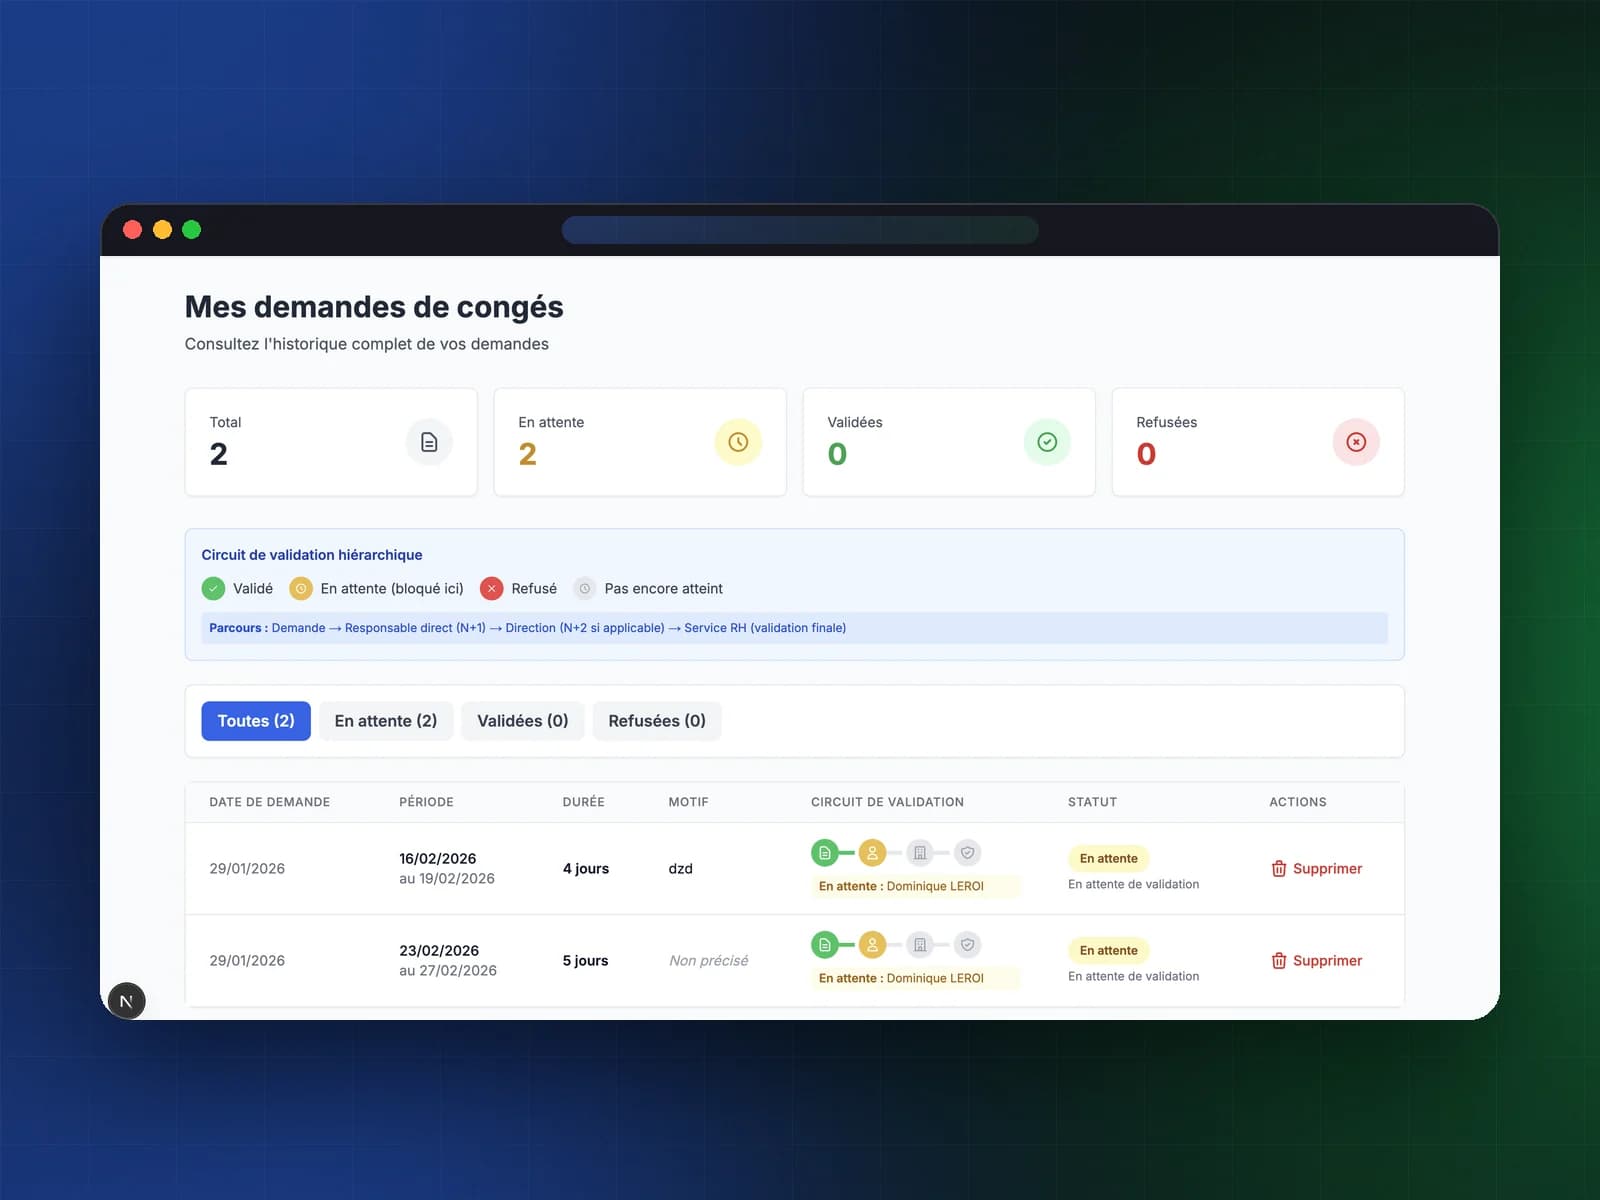Click the DURÉE column header
The image size is (1600, 1200).
[584, 802]
